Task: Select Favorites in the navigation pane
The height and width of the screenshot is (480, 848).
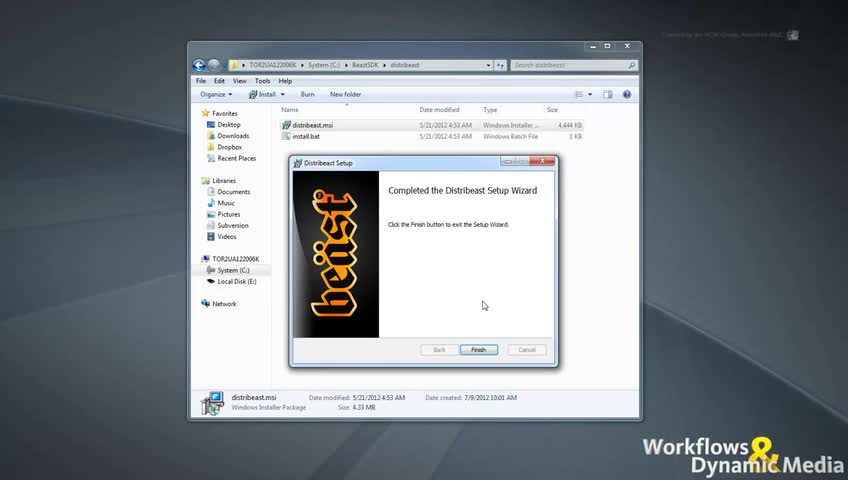Action: [224, 114]
